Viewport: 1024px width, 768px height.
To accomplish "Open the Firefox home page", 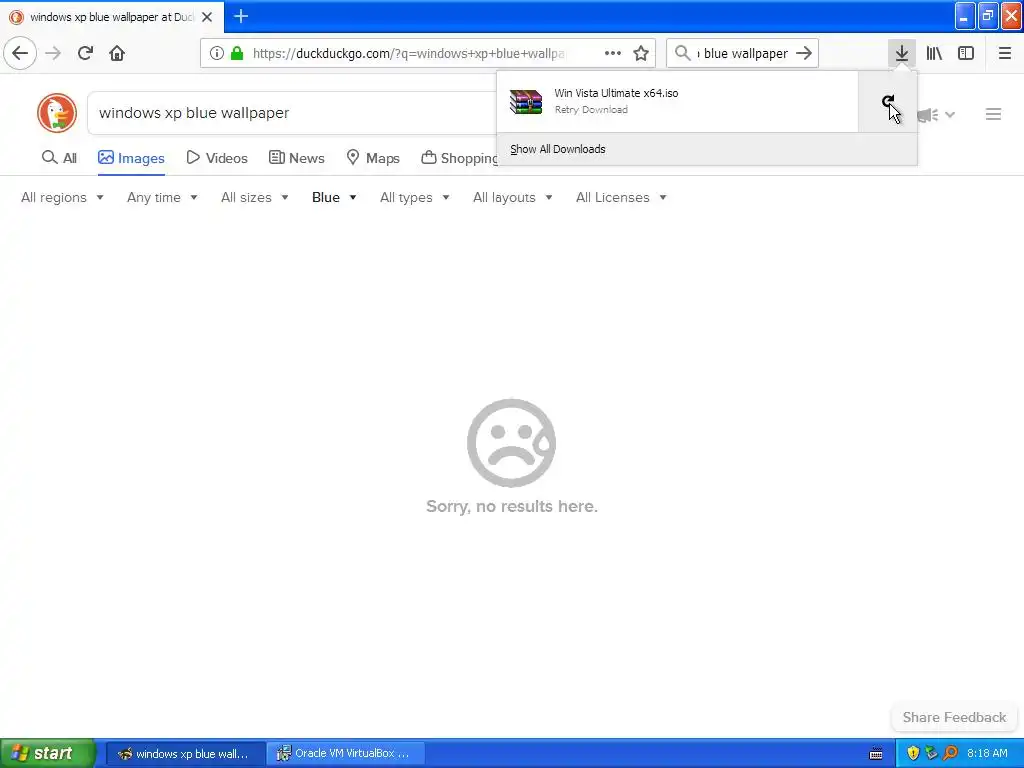I will pyautogui.click(x=117, y=53).
